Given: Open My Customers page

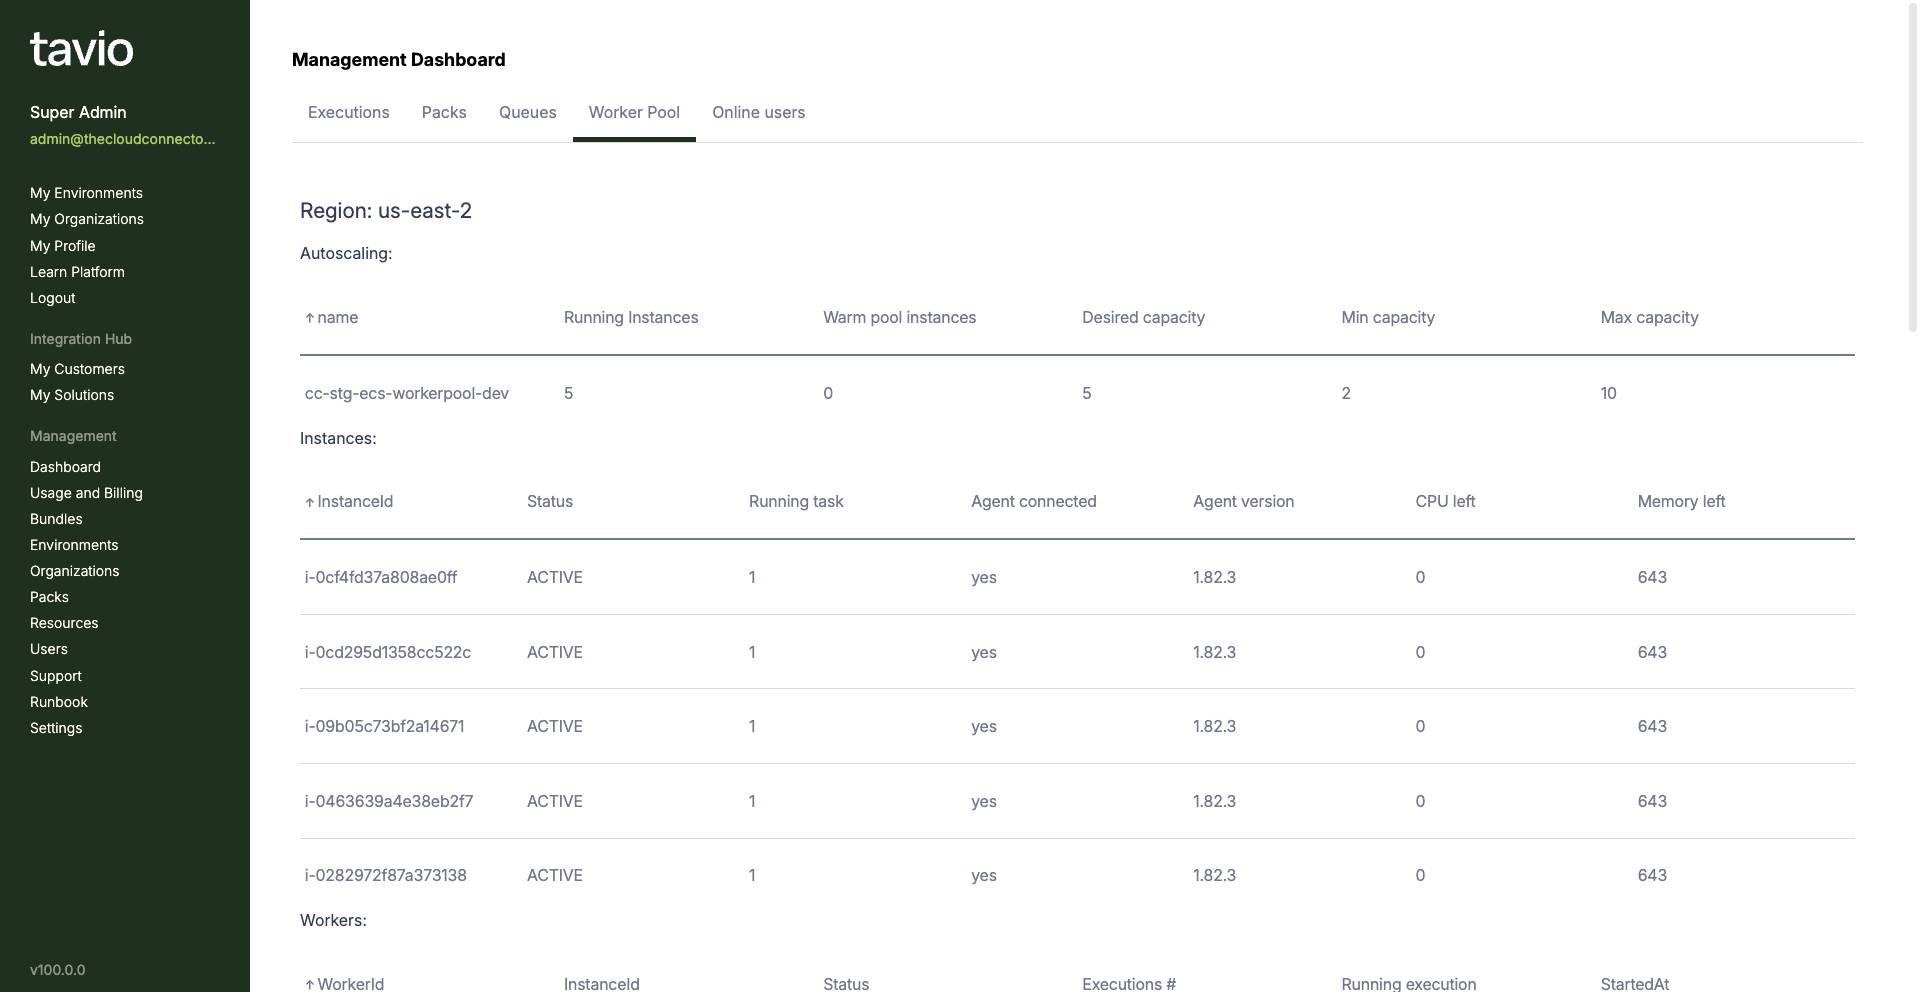Looking at the screenshot, I should pos(77,369).
